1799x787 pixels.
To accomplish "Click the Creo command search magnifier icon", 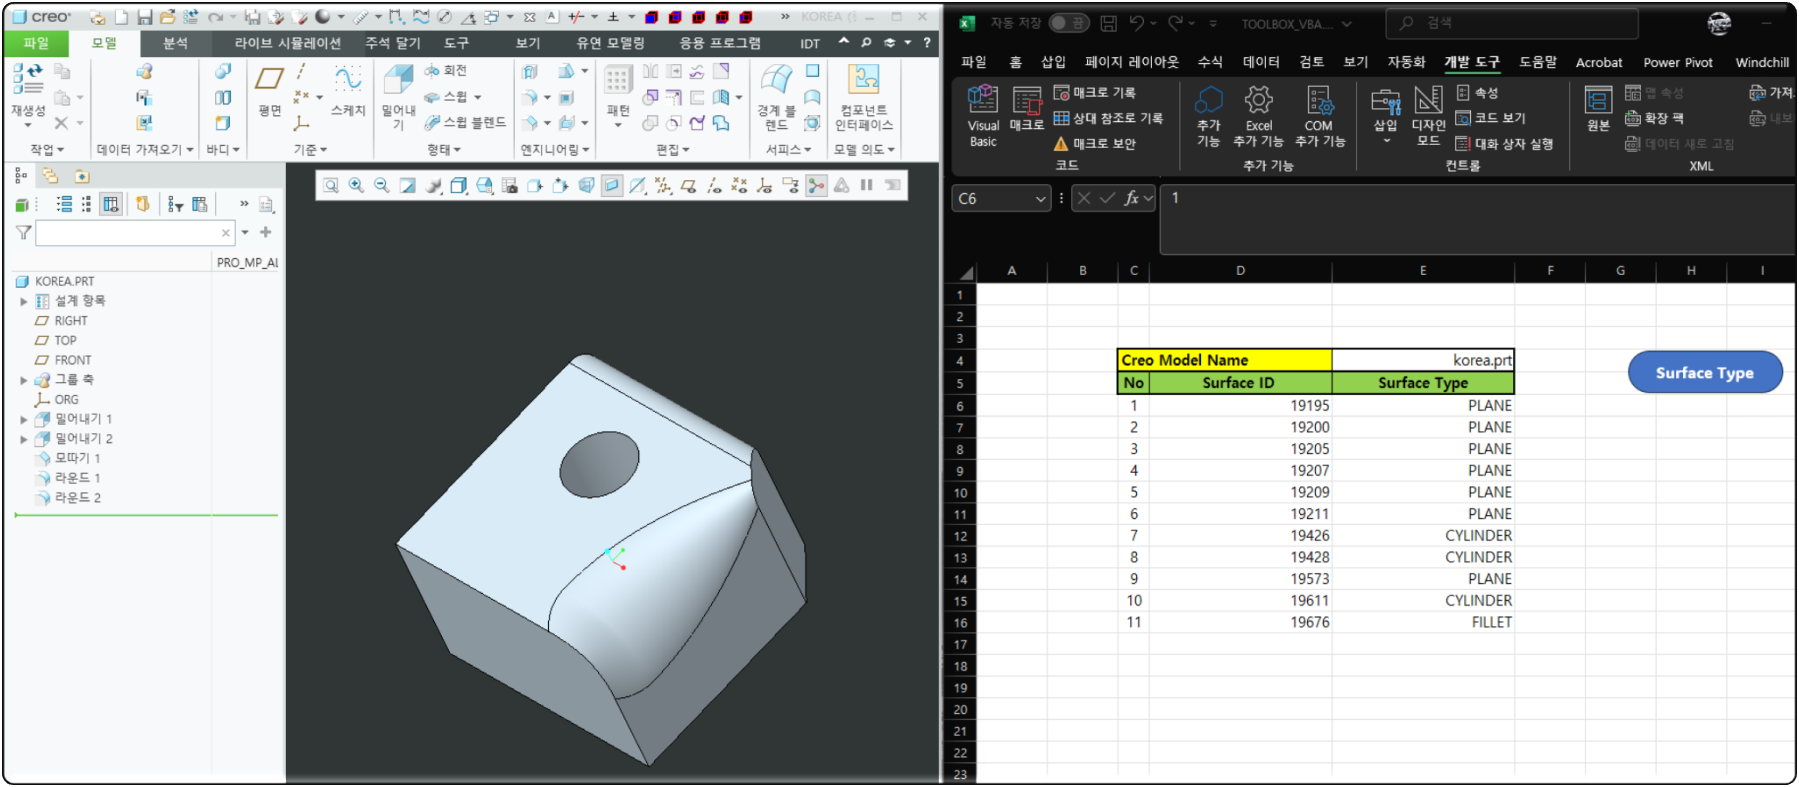I will (x=866, y=43).
